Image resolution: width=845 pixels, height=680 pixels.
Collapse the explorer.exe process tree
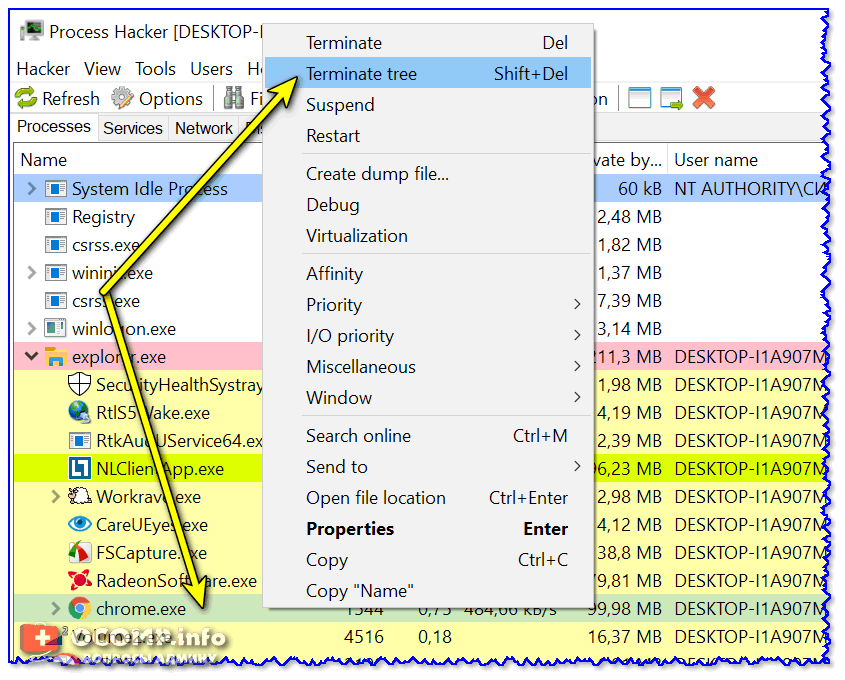pos(31,357)
